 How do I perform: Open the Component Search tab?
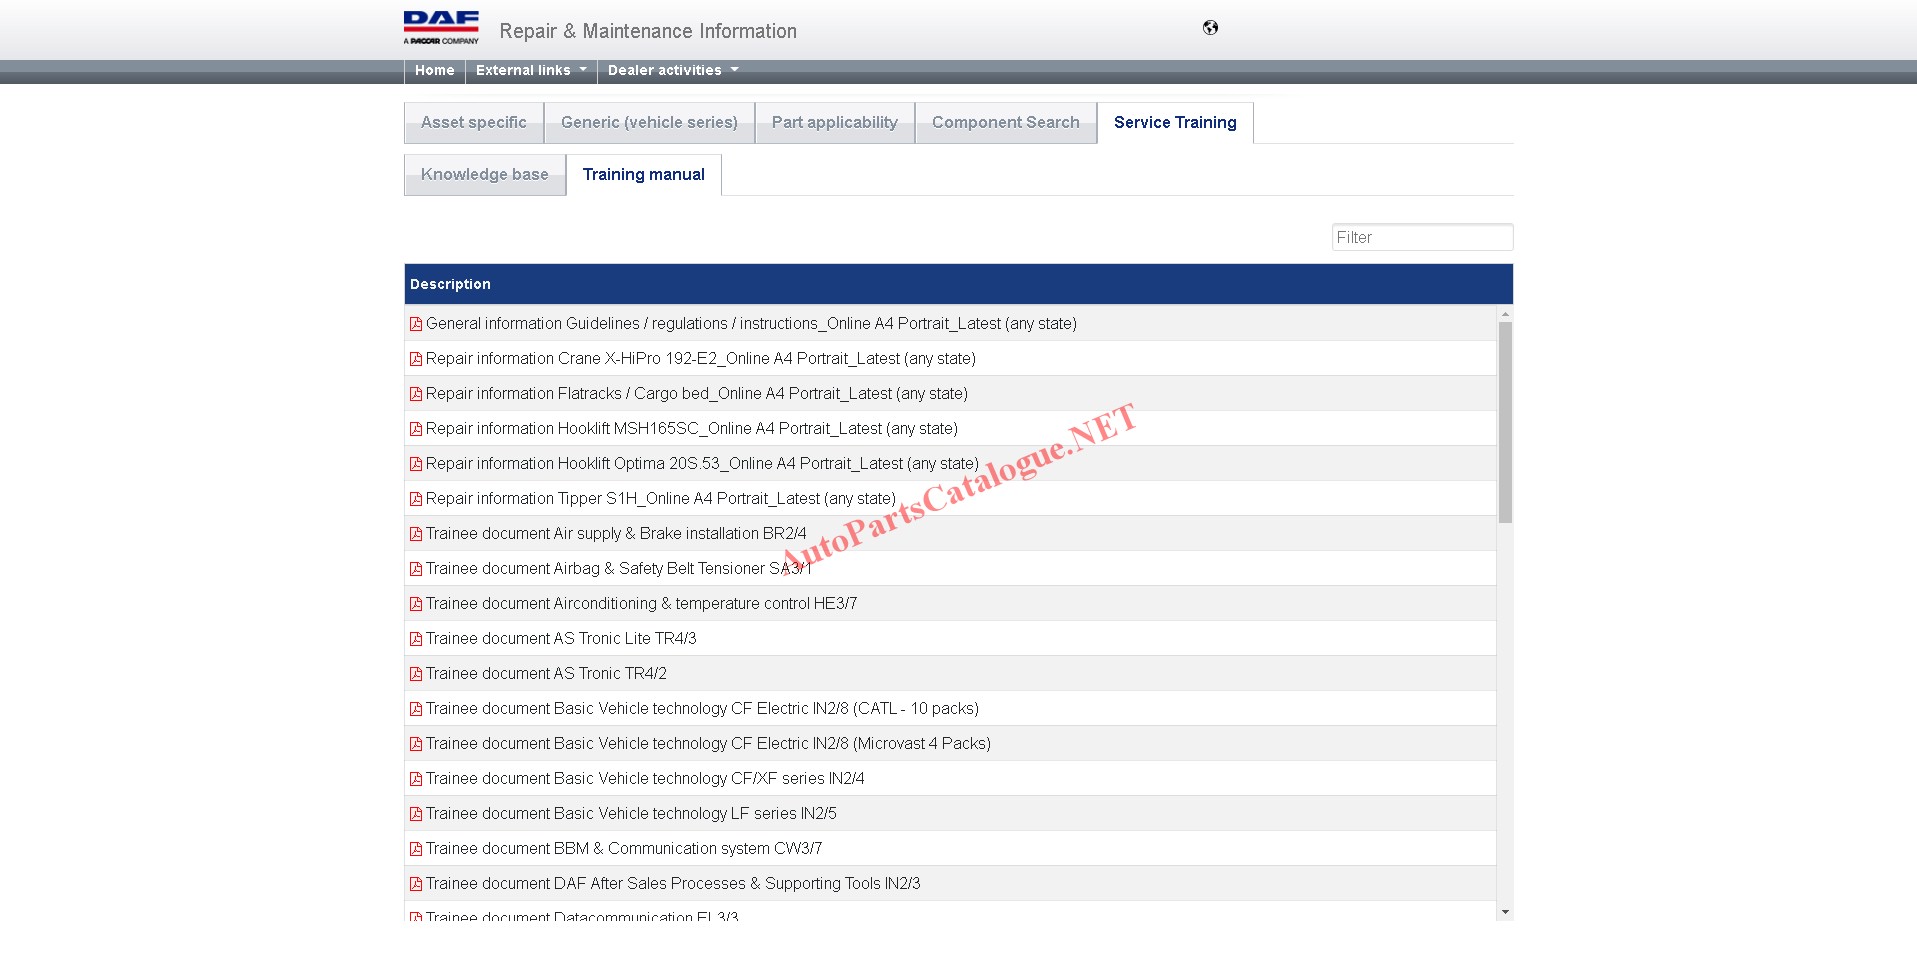pos(1005,122)
